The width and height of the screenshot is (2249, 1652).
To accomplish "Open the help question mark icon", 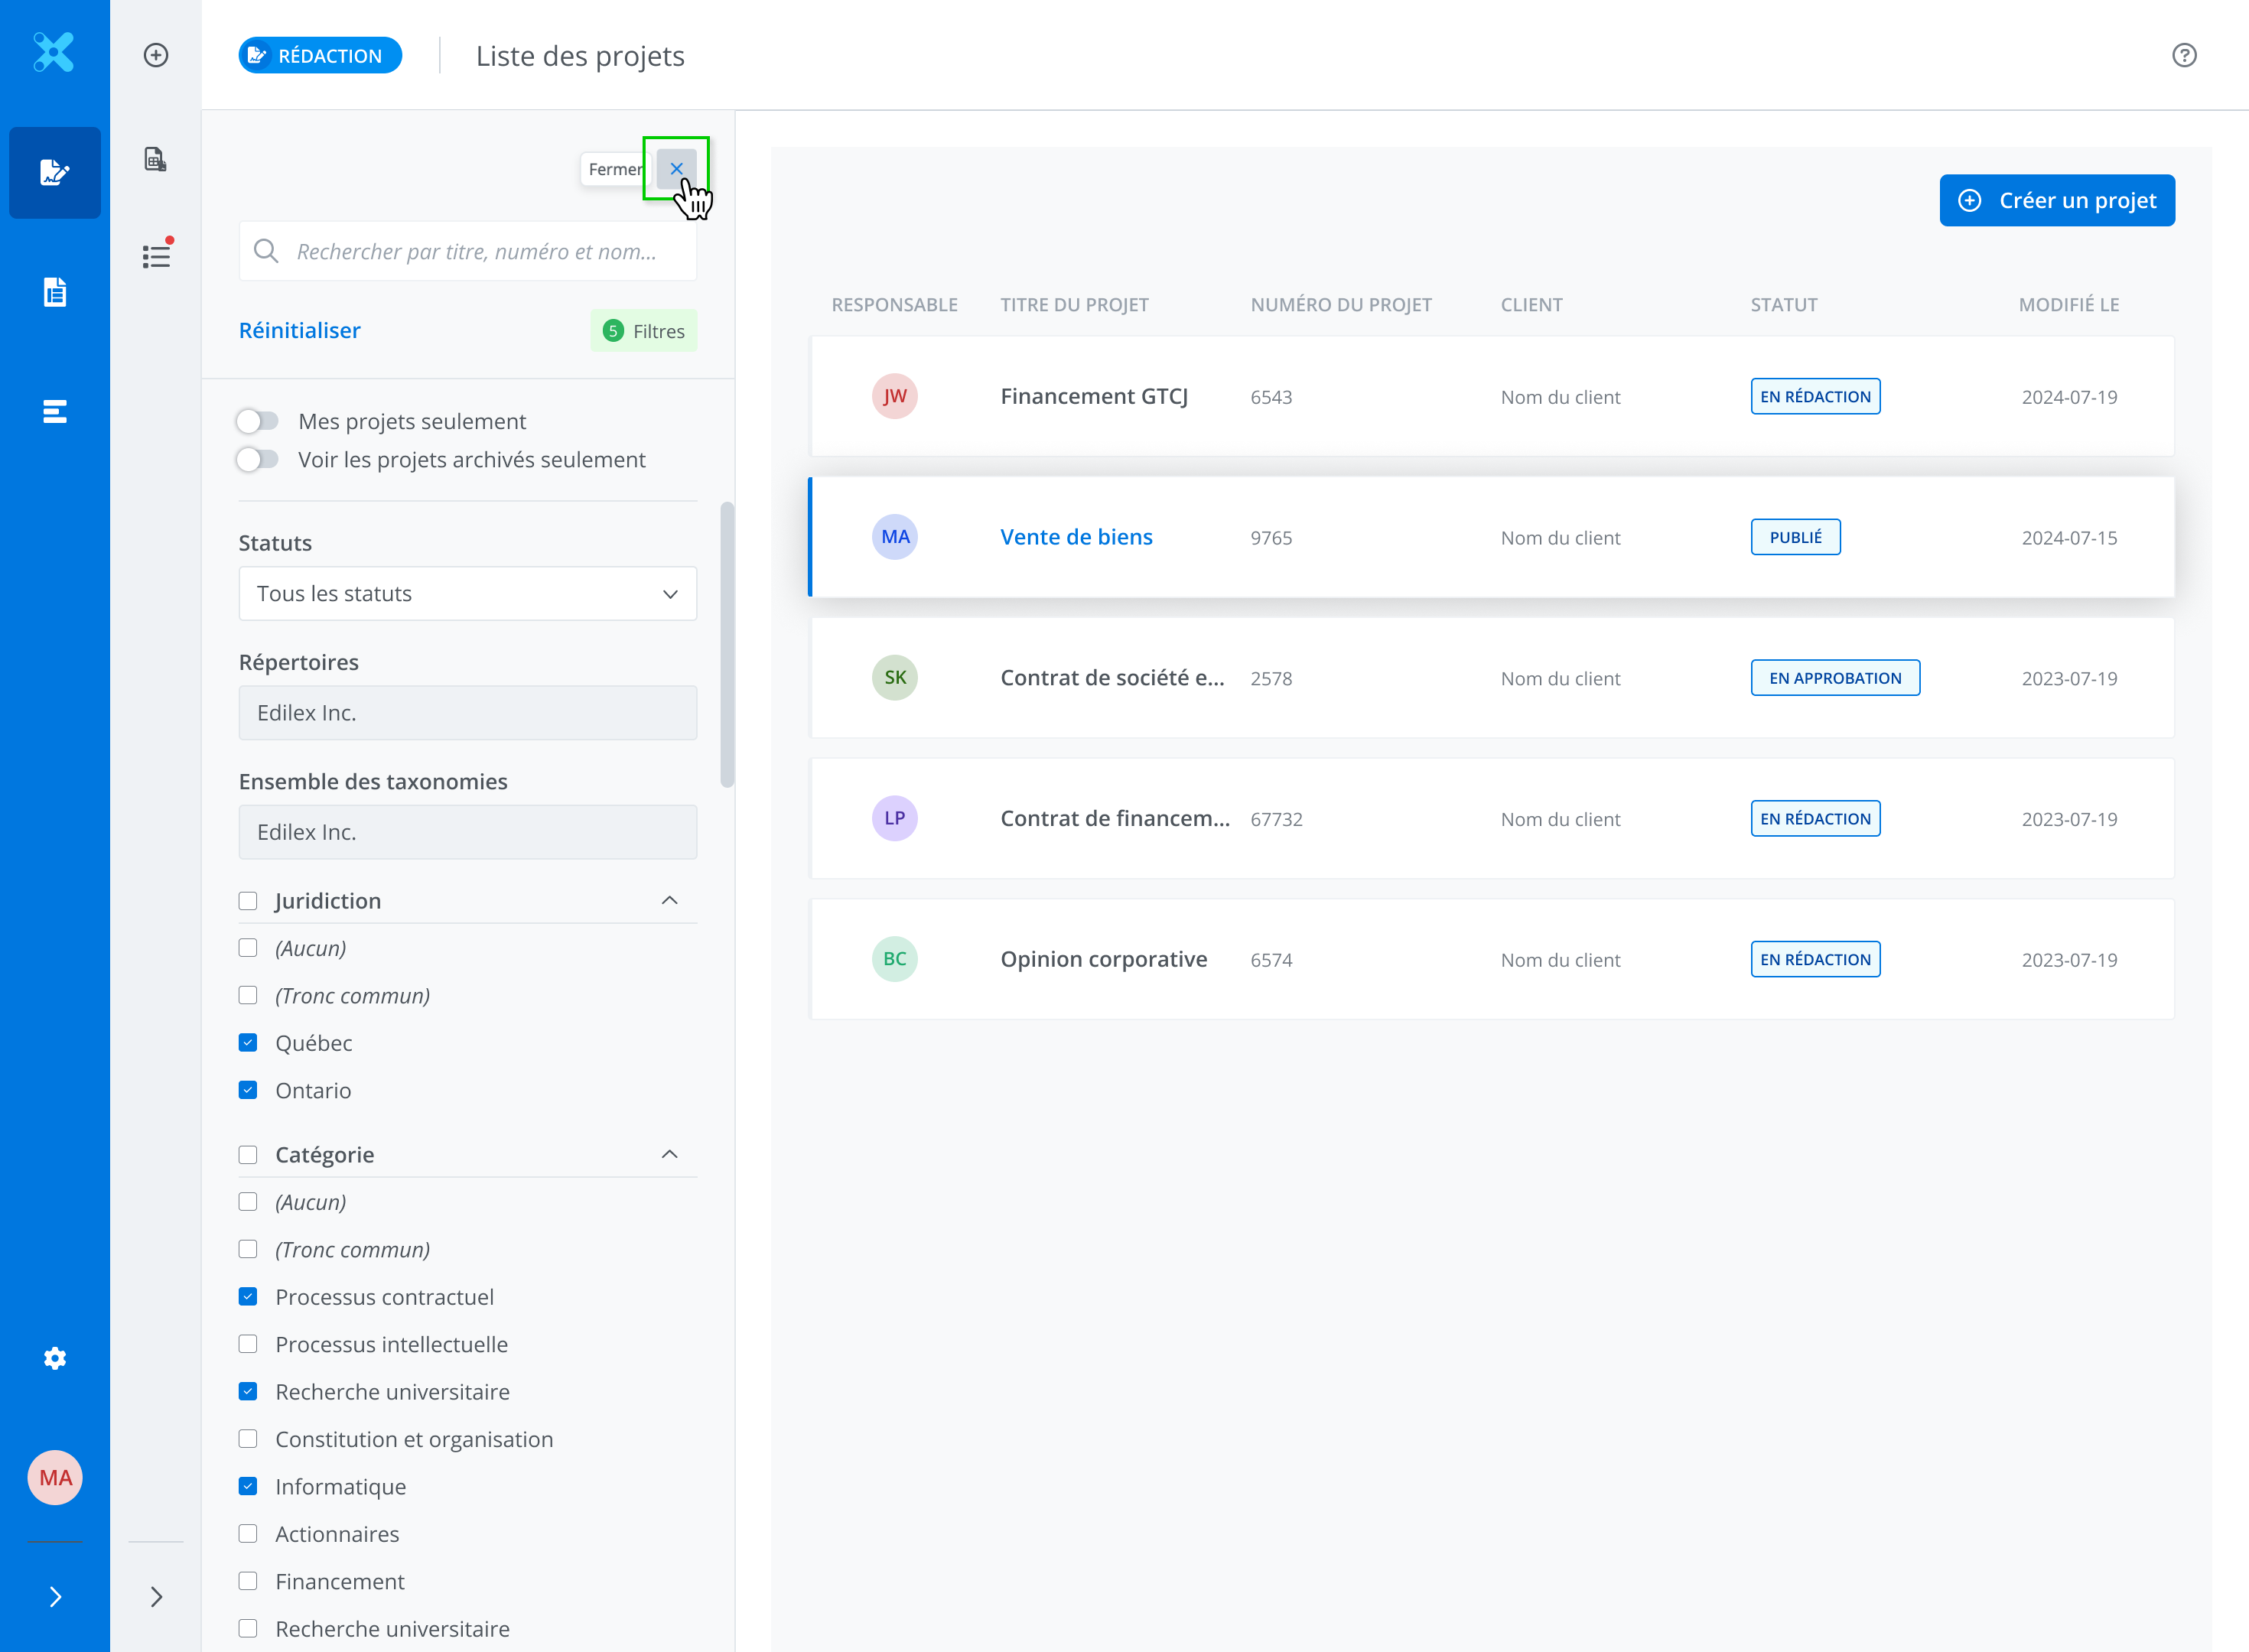I will click(2185, 55).
